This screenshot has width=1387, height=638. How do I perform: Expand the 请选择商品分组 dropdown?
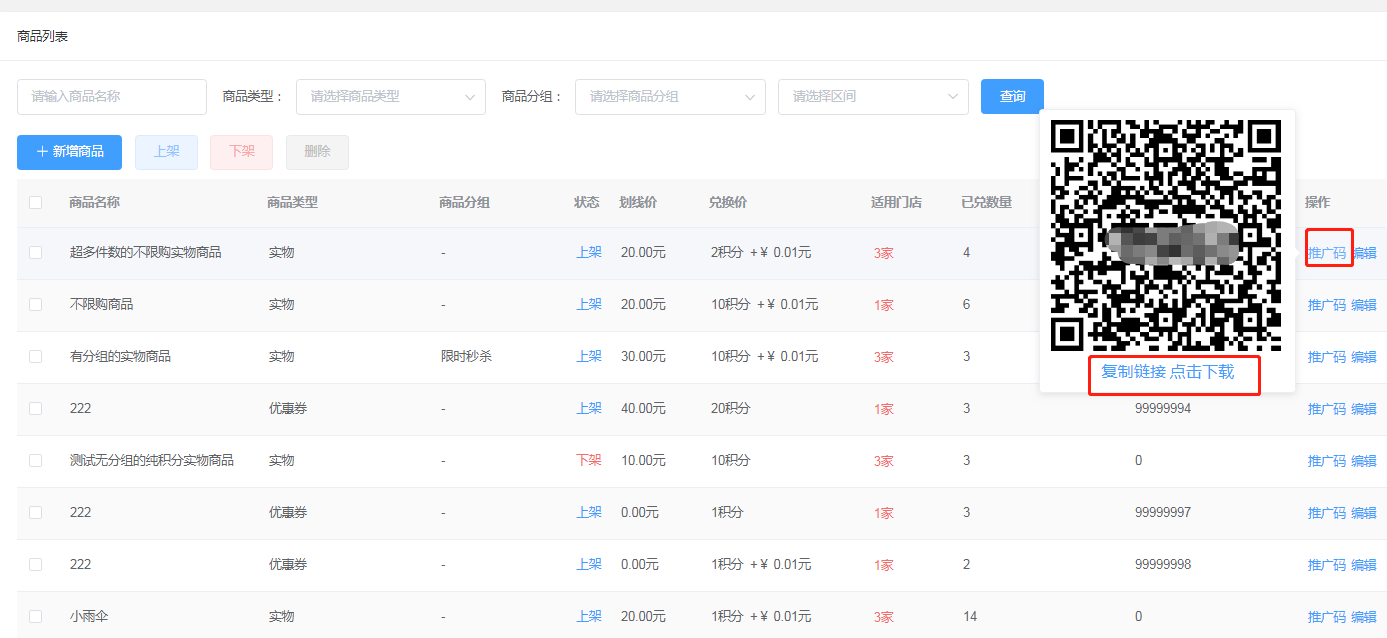tap(670, 97)
